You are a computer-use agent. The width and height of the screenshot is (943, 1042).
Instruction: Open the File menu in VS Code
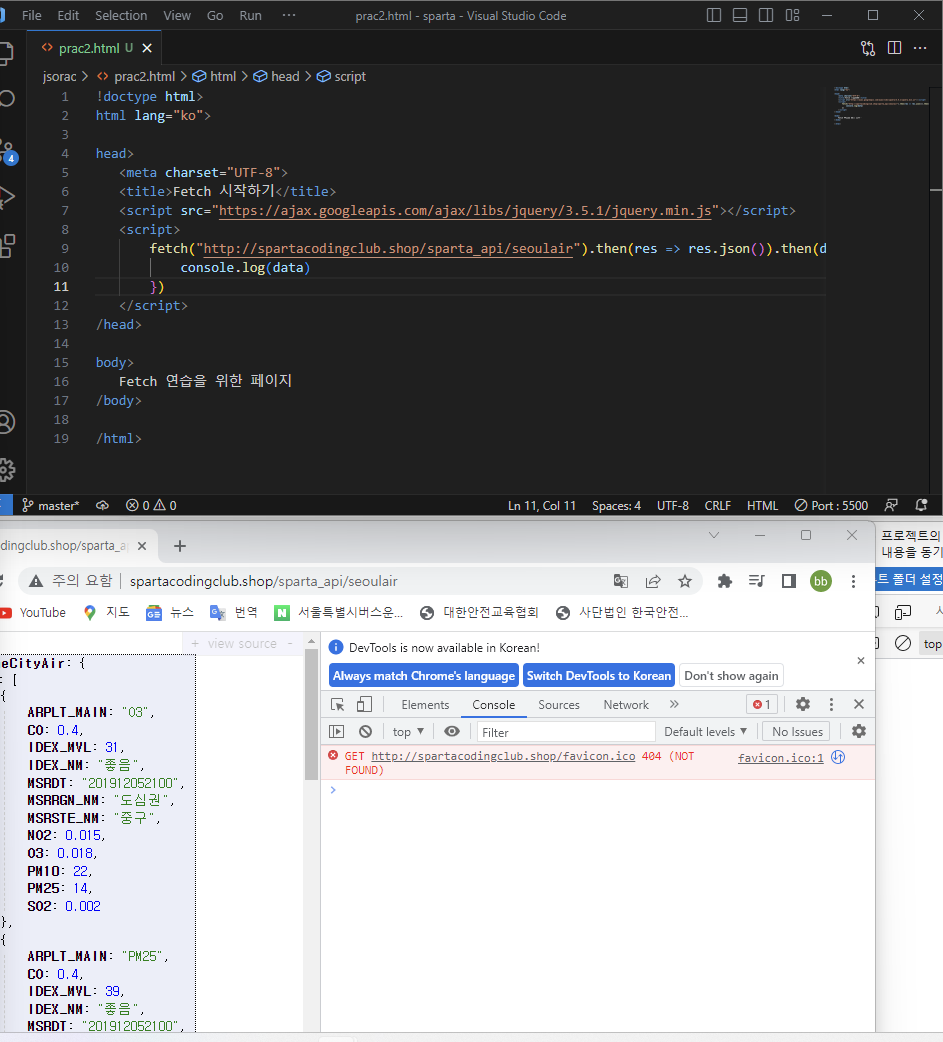31,15
